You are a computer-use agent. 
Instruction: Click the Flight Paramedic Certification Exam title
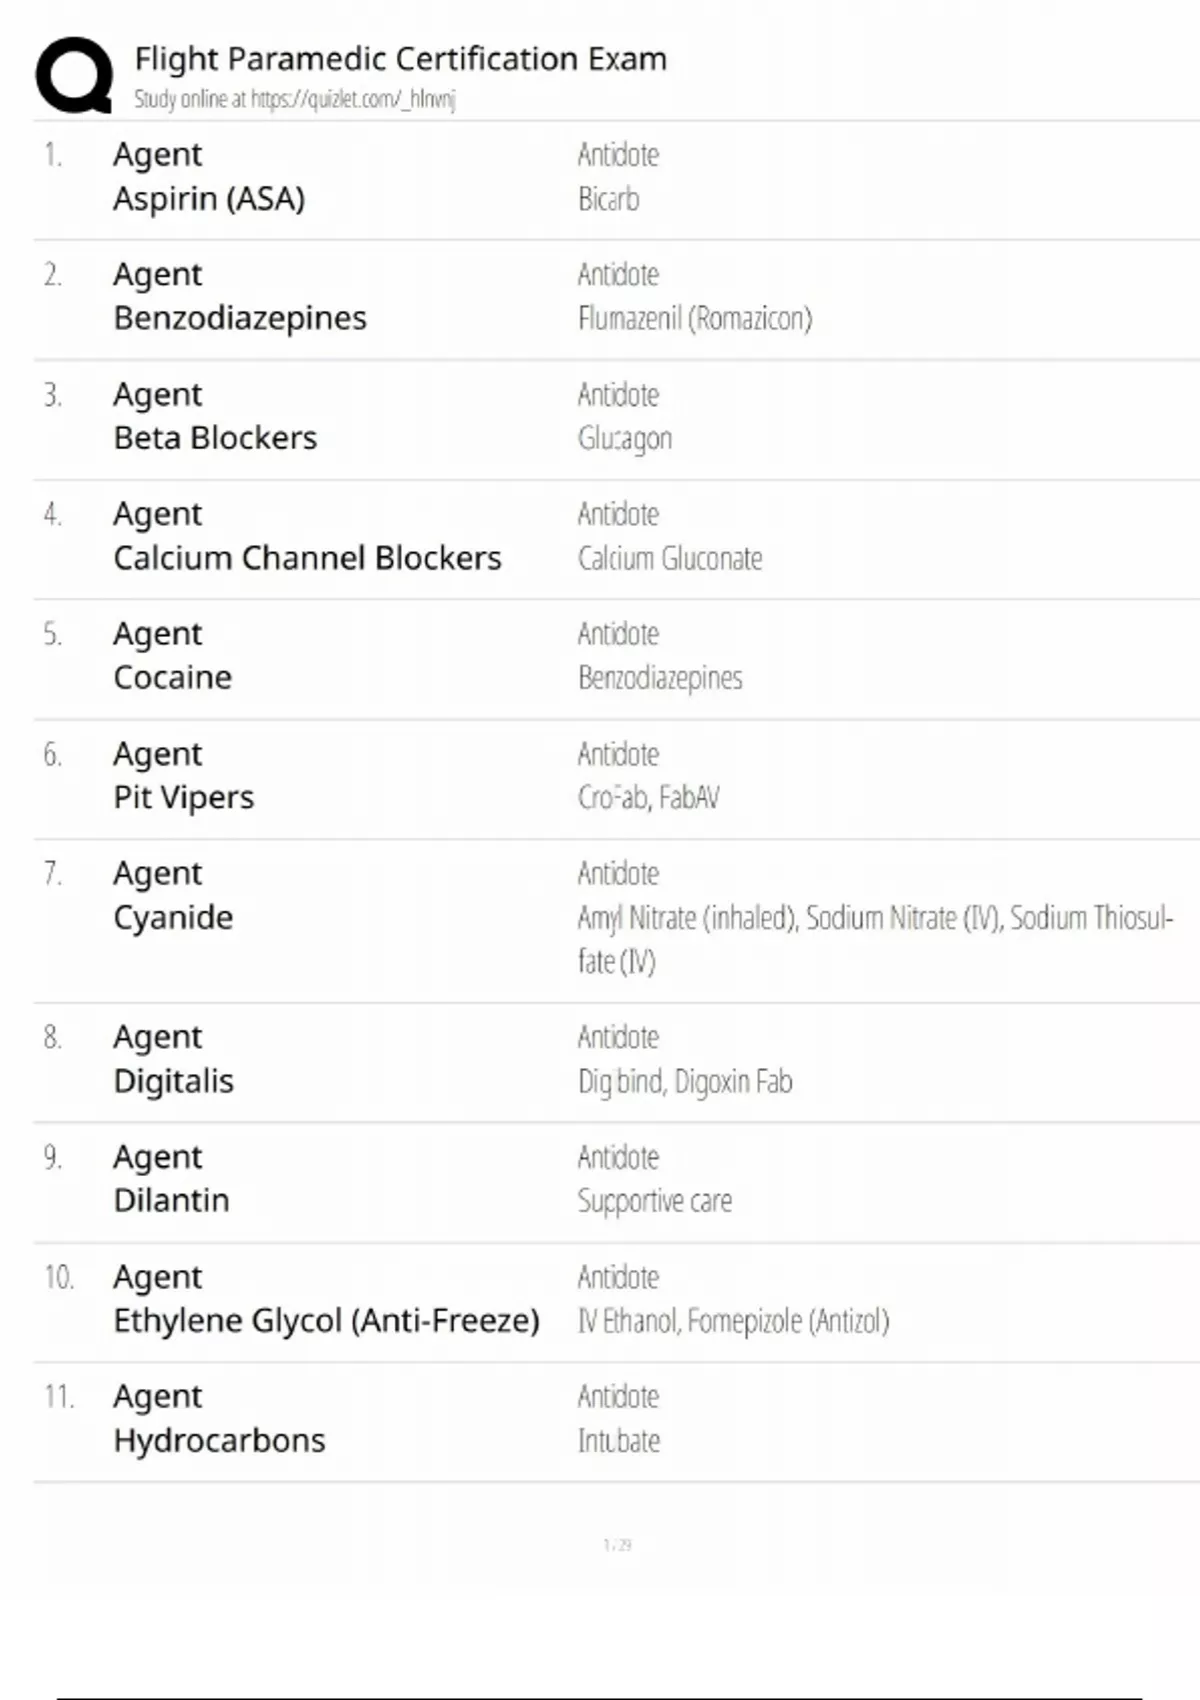pos(400,59)
